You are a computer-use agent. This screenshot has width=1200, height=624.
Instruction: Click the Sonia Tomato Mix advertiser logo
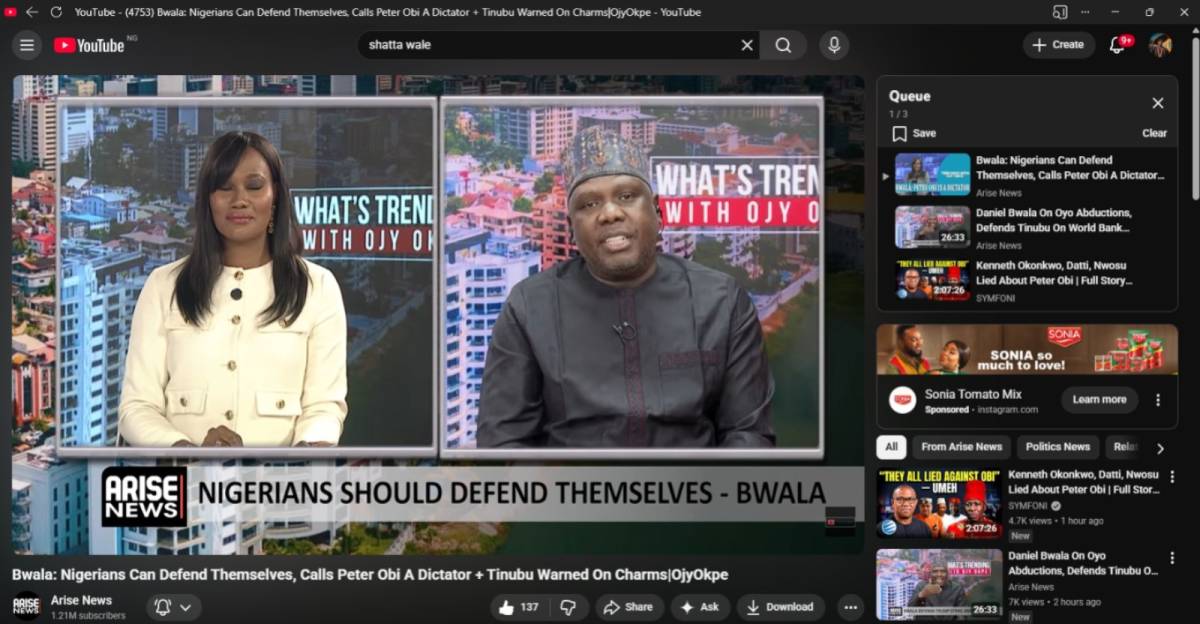click(903, 400)
